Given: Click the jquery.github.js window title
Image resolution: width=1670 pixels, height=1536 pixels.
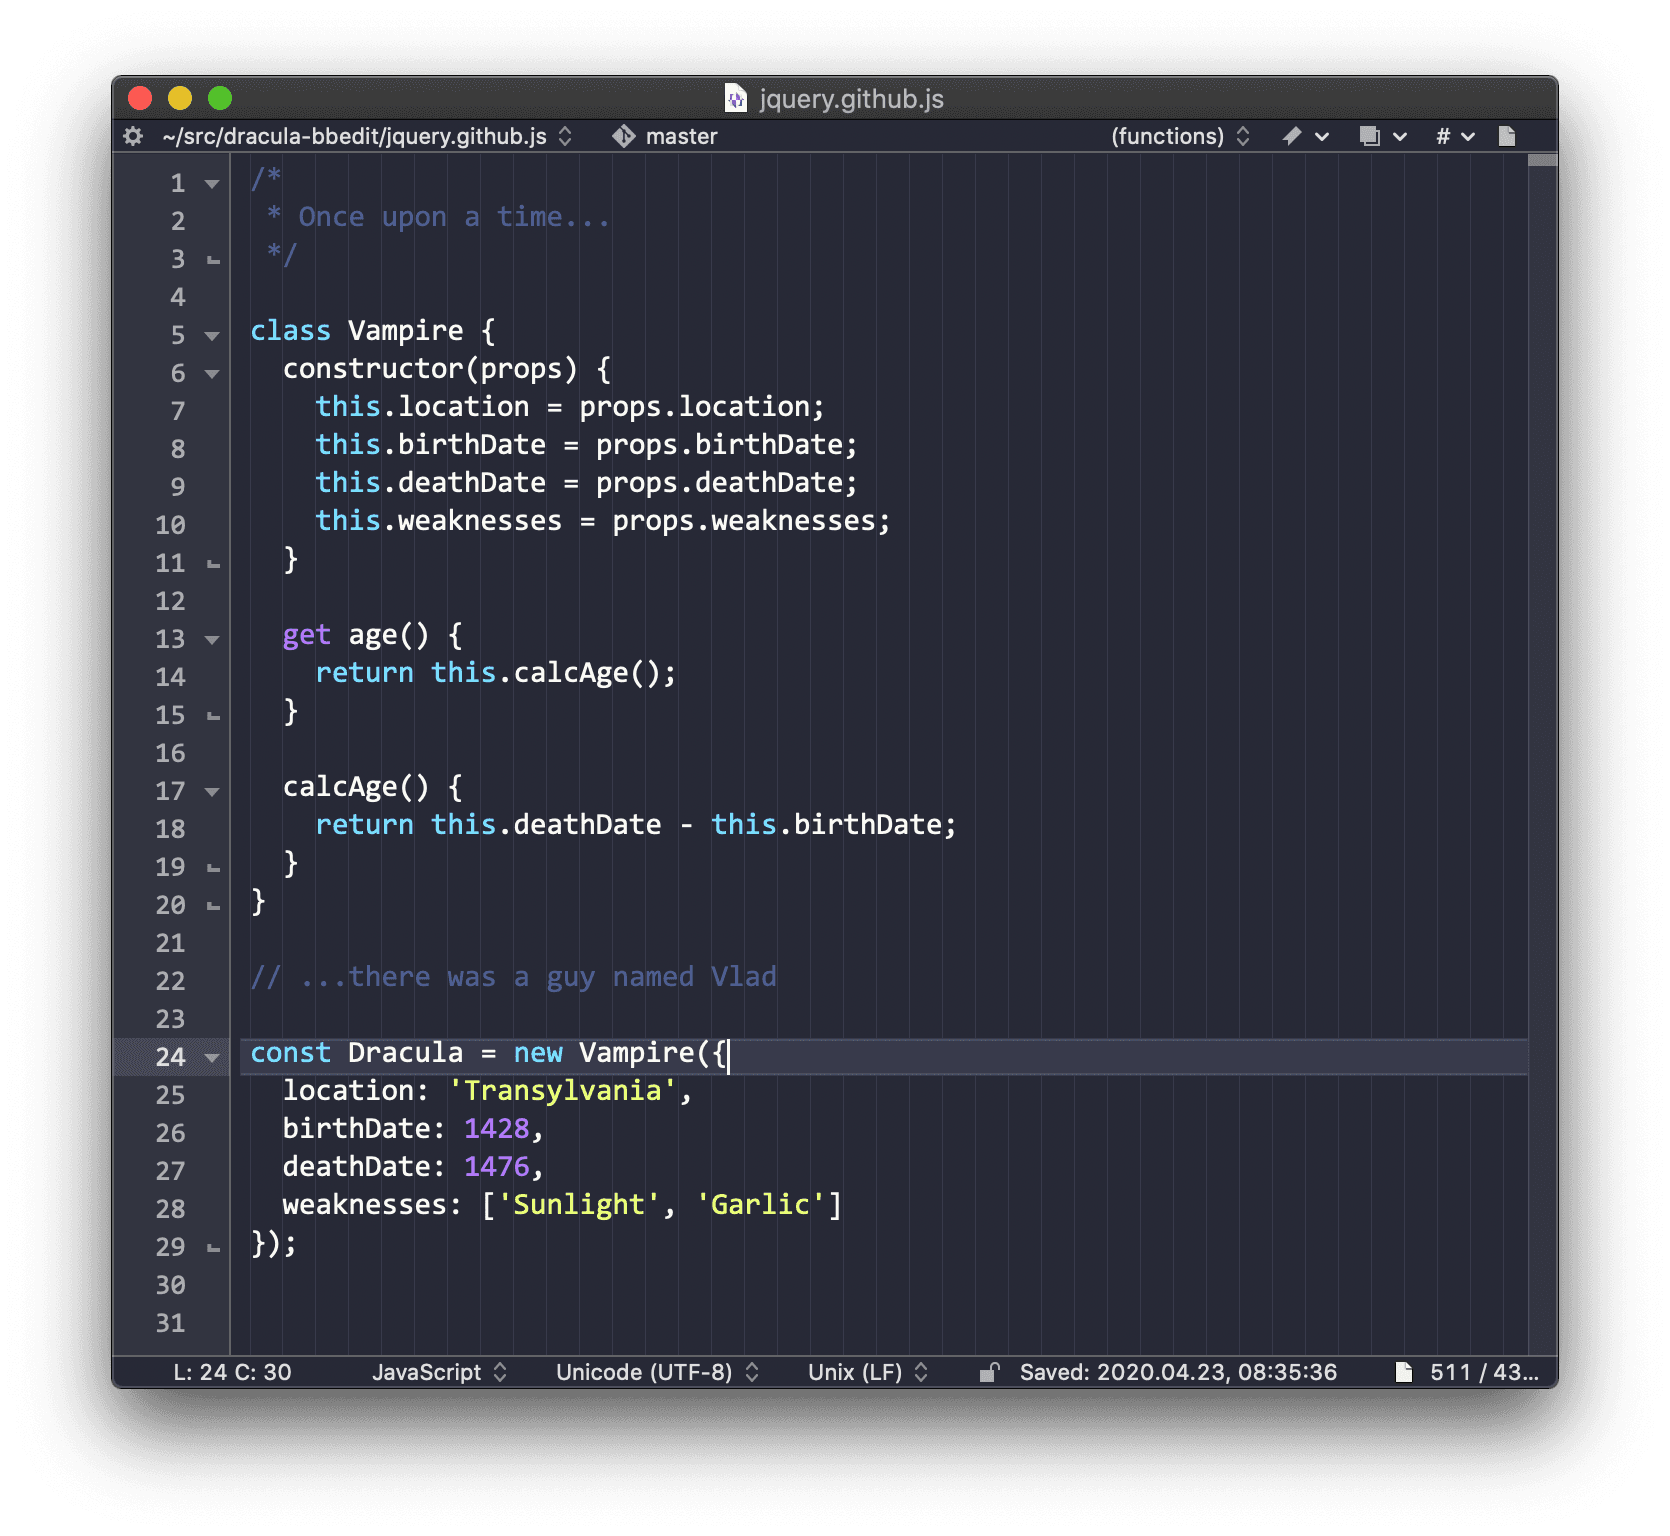Looking at the screenshot, I should click(851, 98).
